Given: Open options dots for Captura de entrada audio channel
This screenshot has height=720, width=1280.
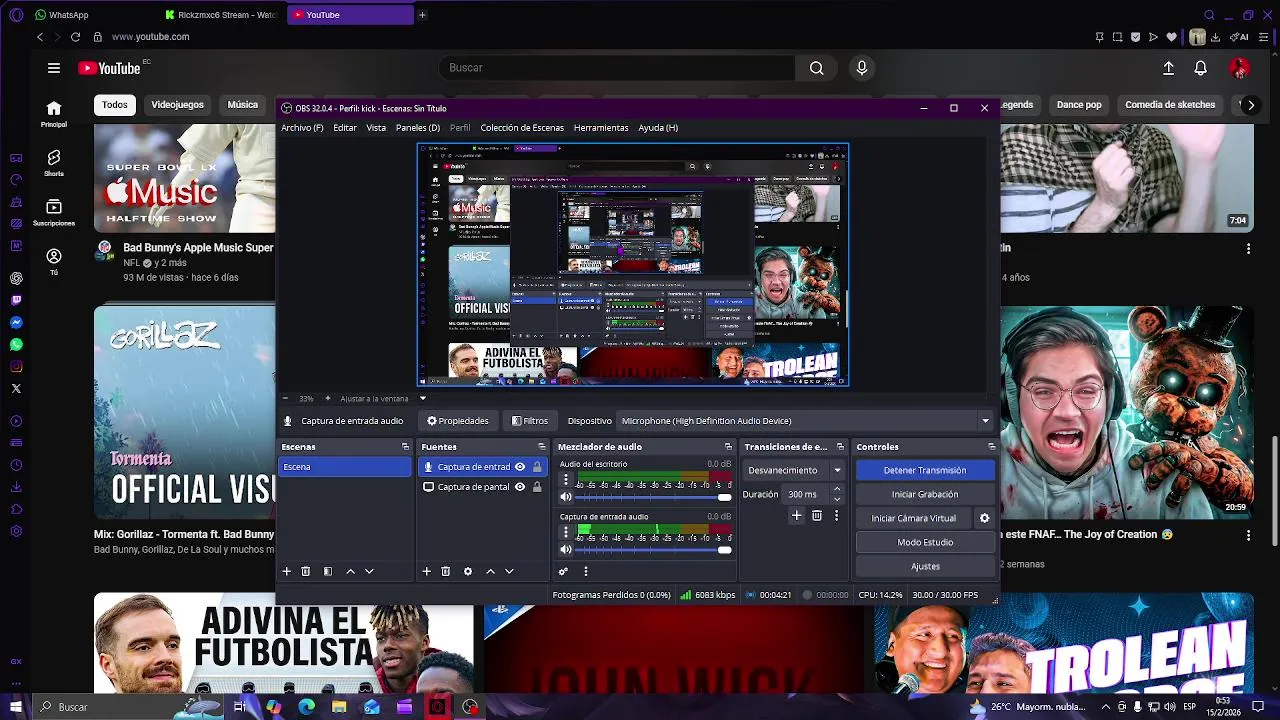Looking at the screenshot, I should (566, 533).
